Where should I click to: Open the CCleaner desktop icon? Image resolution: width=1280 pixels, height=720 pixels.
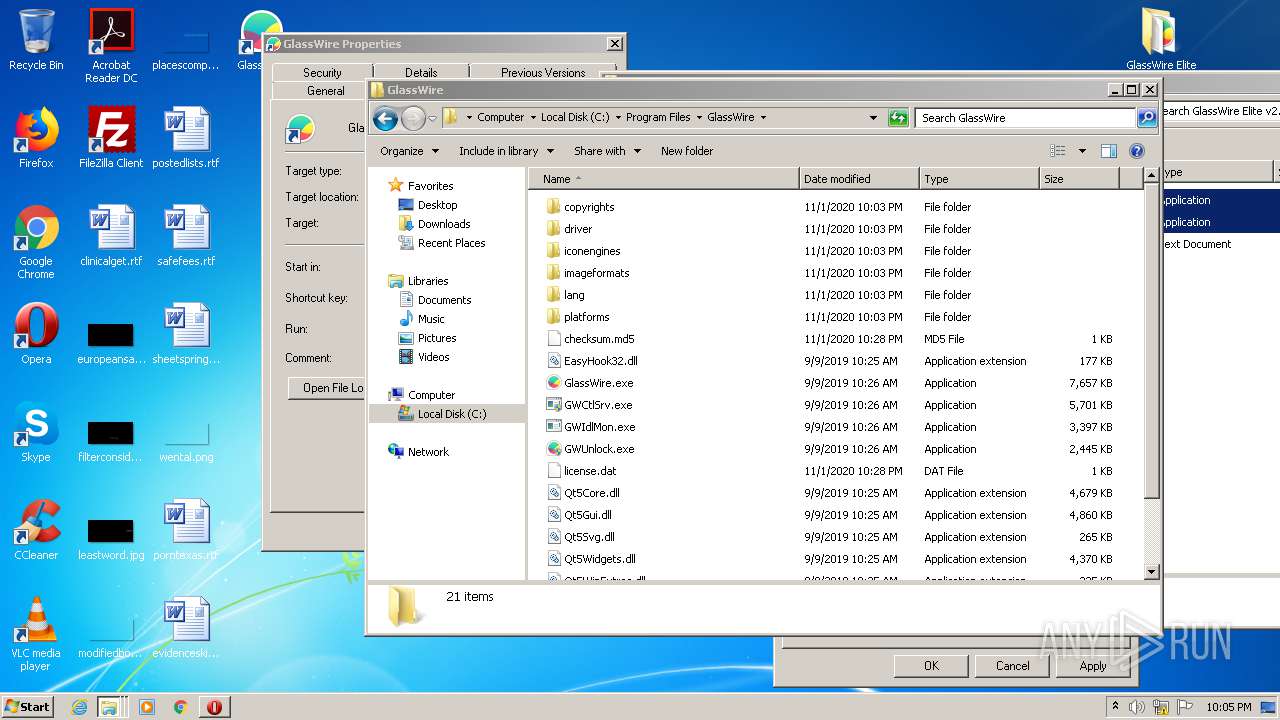36,530
